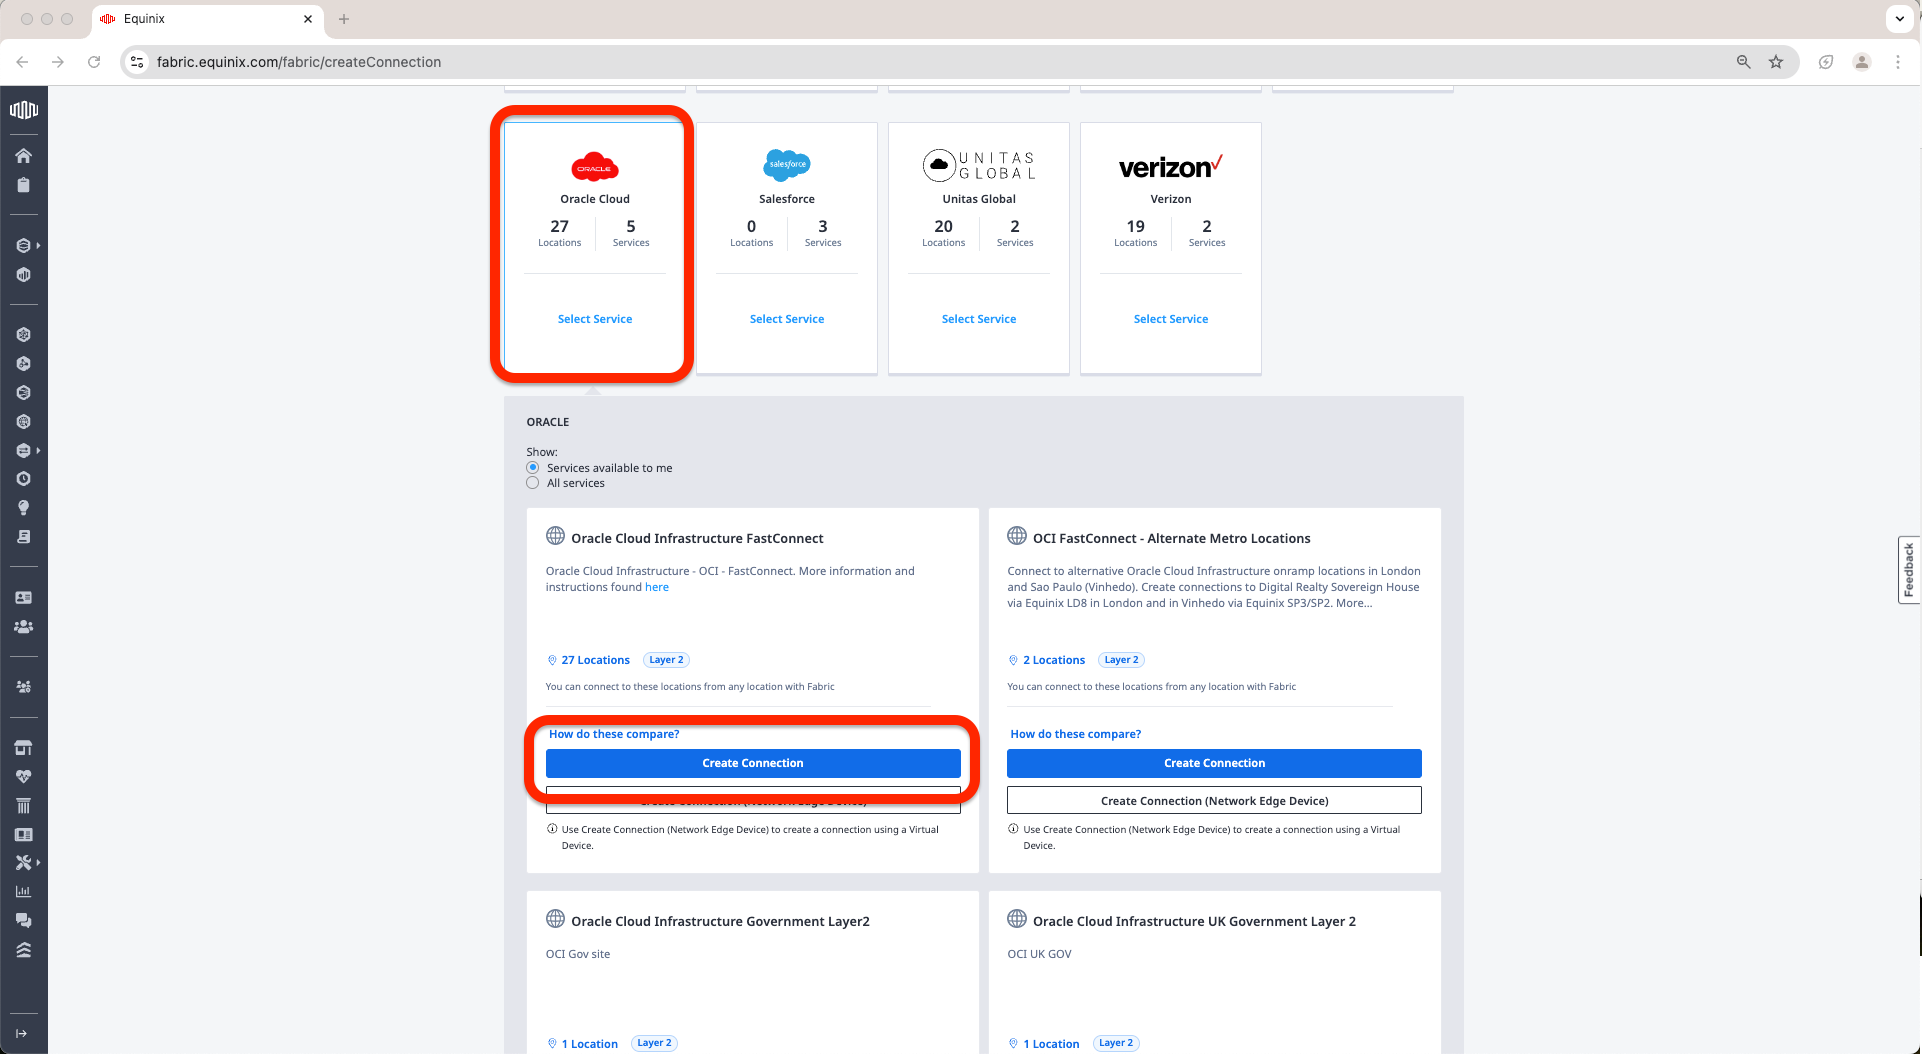Follow the 'here' link in FastConnect description
This screenshot has height=1054, width=1922.
[x=657, y=587]
